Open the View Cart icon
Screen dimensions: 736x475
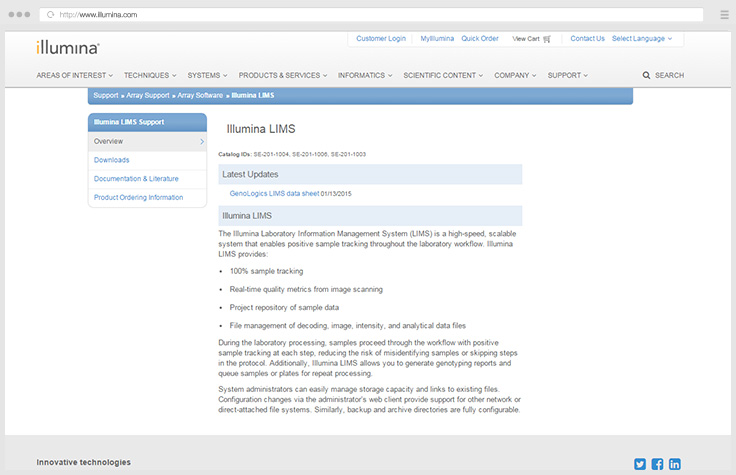(547, 39)
